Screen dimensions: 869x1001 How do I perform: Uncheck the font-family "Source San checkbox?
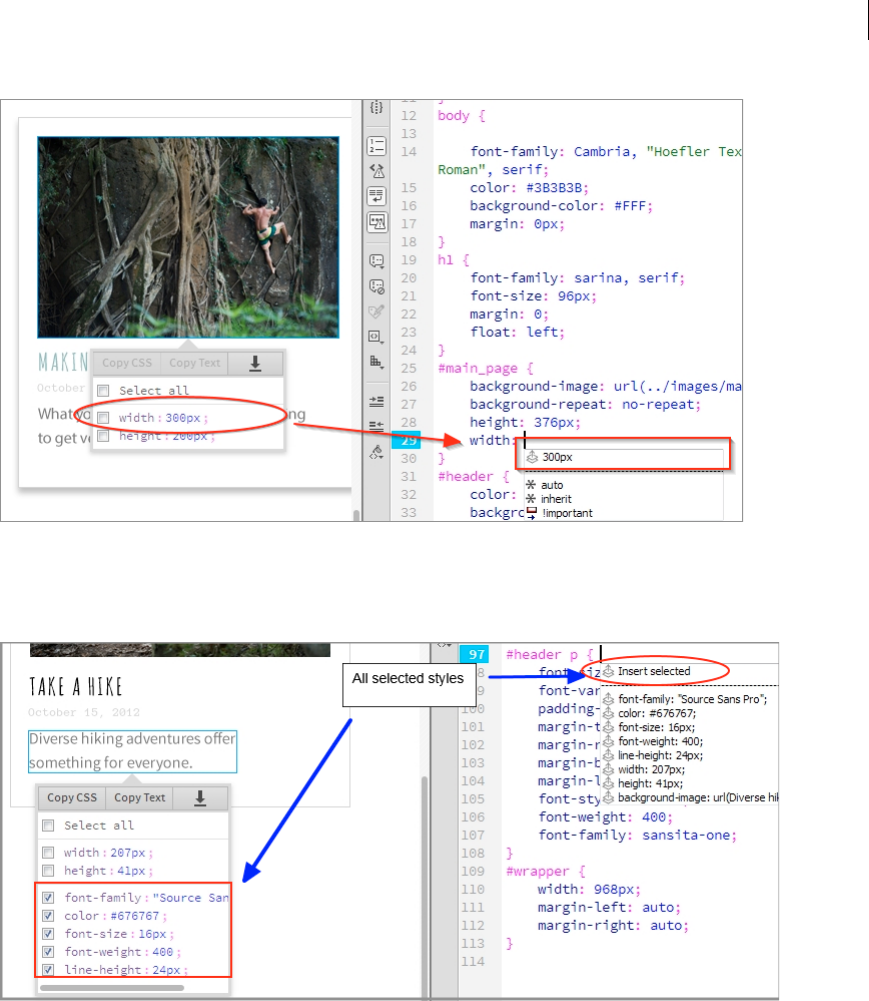click(48, 898)
